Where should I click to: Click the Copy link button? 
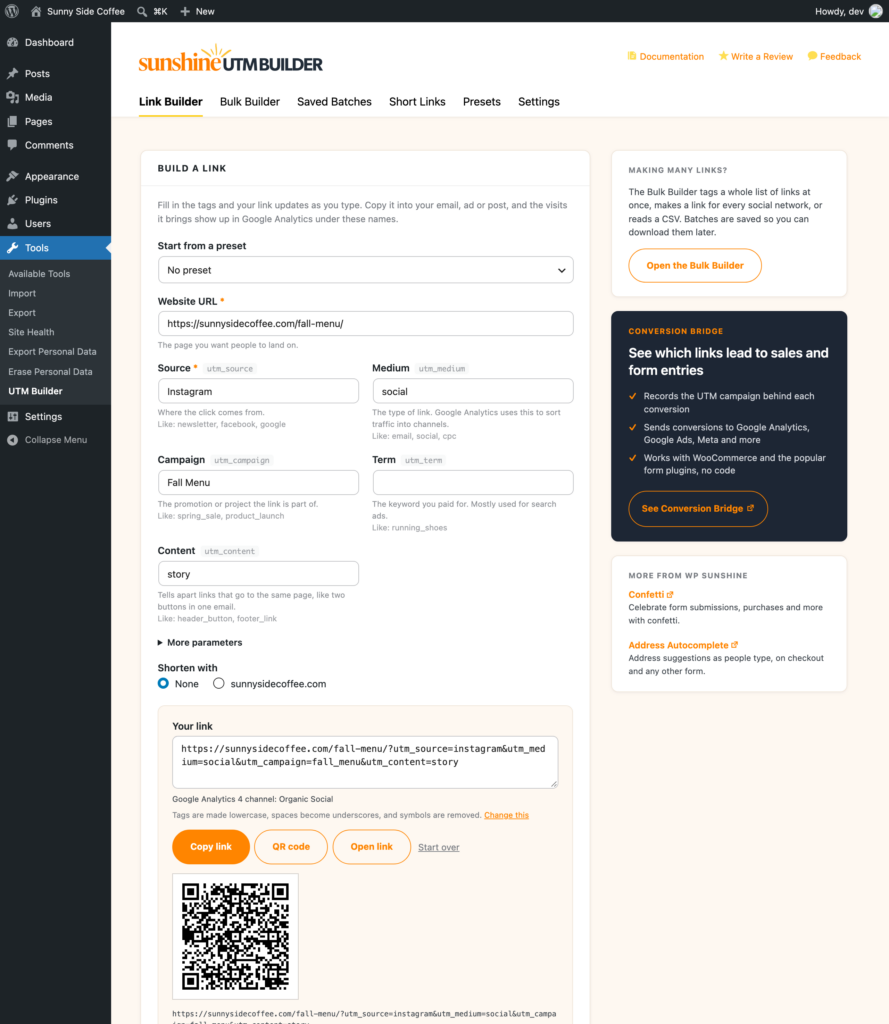(211, 847)
